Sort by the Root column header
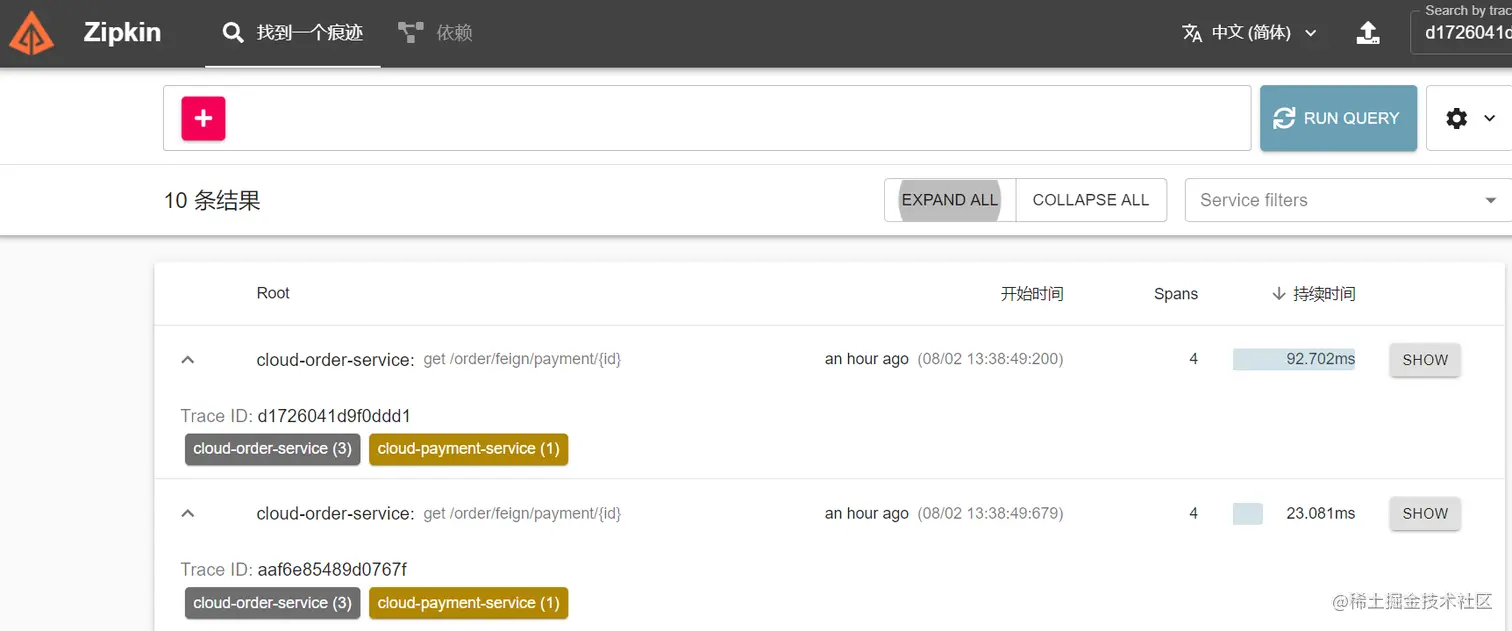1512x631 pixels. (x=273, y=293)
